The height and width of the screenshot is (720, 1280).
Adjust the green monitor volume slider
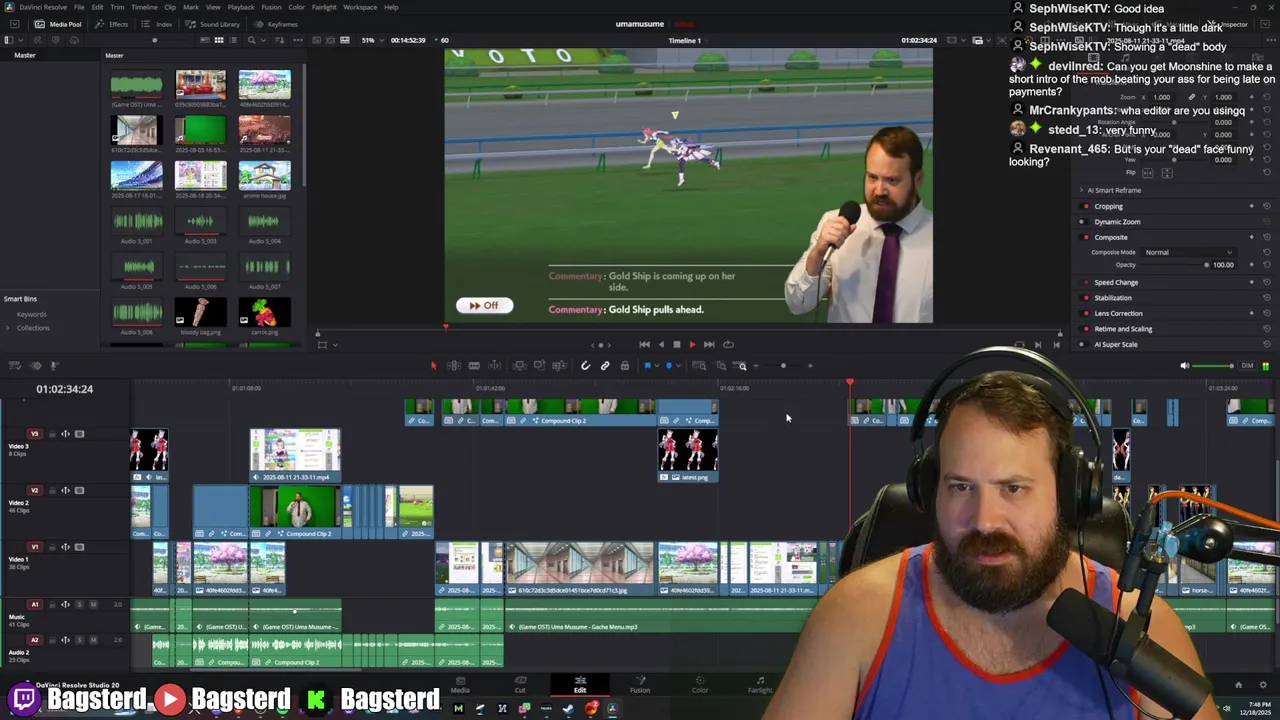tap(1214, 366)
